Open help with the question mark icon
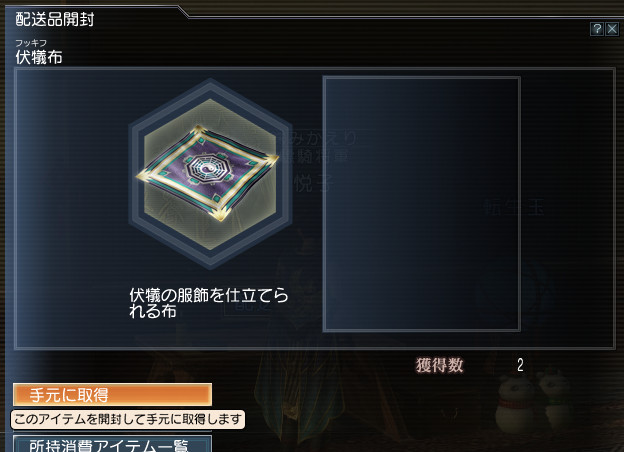The image size is (624, 452). pos(597,29)
